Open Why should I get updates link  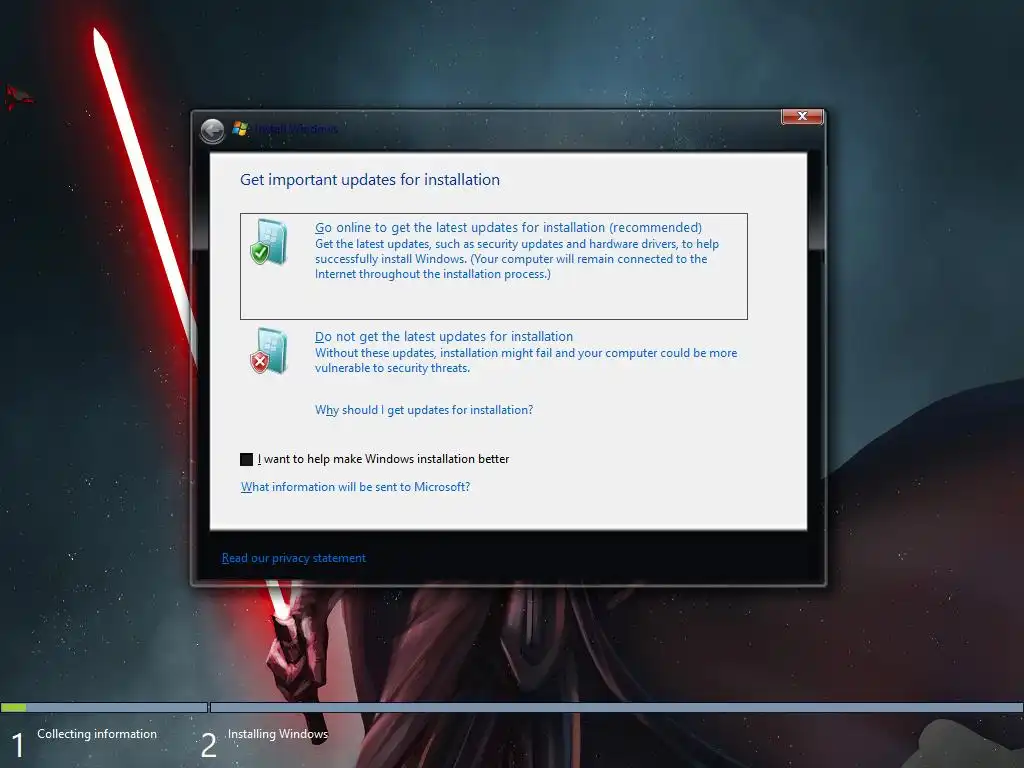pos(424,410)
